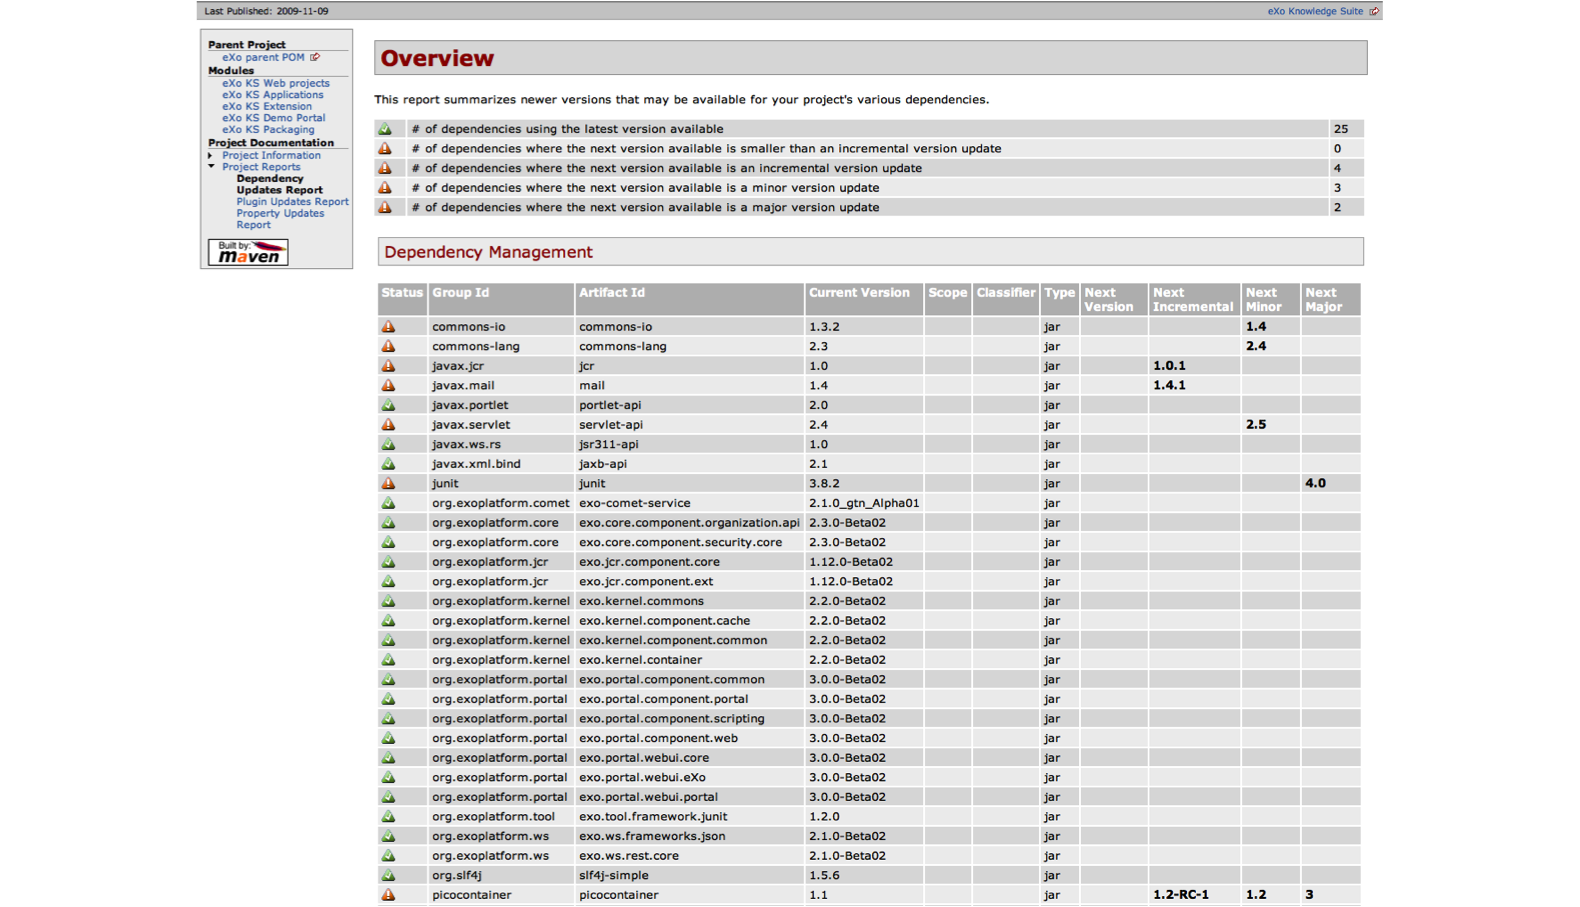The height and width of the screenshot is (907, 1580).
Task: Click the Dependency Management section heading
Action: click(488, 252)
